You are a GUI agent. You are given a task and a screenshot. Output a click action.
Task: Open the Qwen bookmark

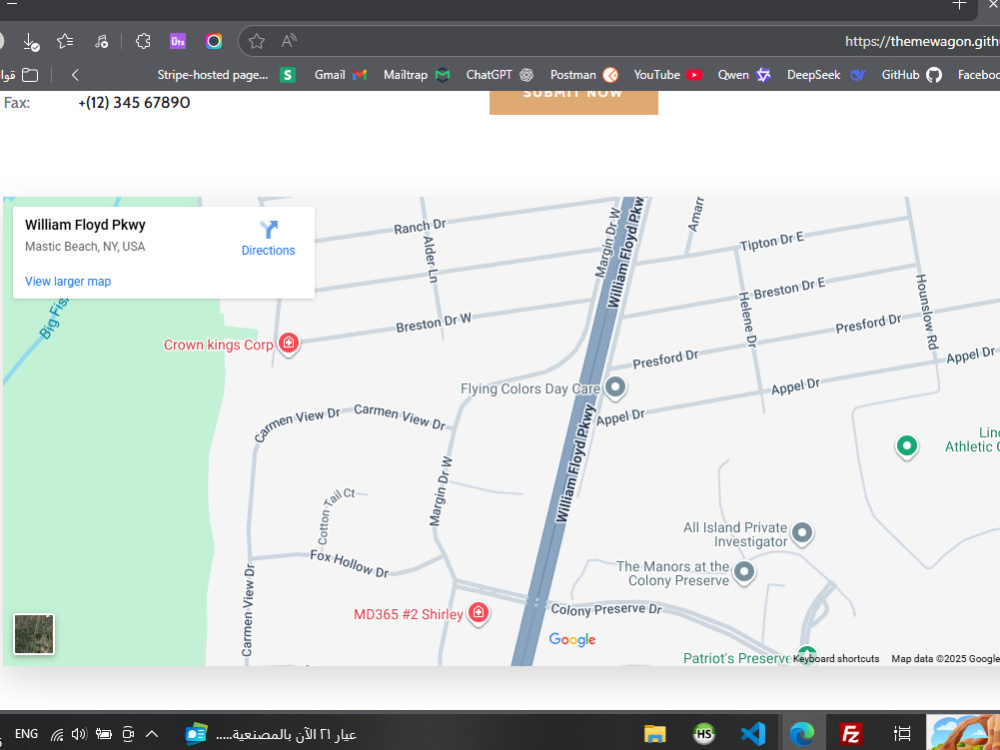pos(744,75)
